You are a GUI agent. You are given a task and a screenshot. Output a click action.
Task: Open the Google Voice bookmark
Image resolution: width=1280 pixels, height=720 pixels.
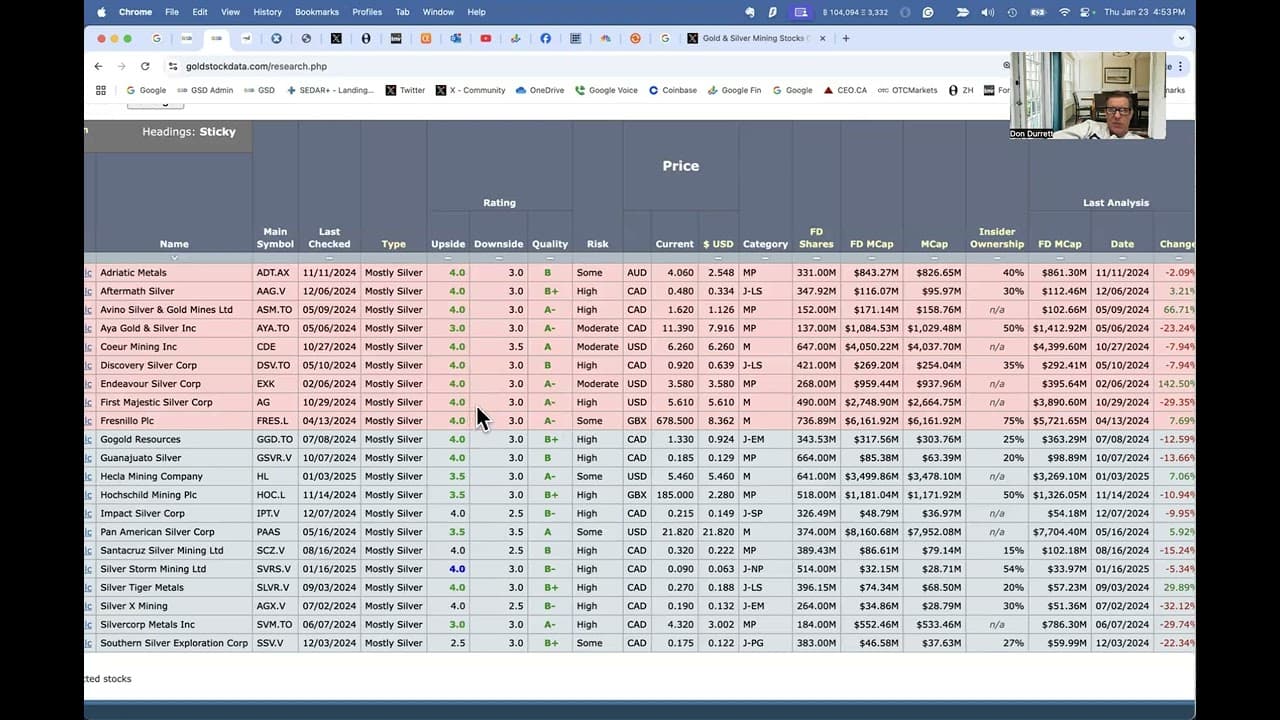606,90
